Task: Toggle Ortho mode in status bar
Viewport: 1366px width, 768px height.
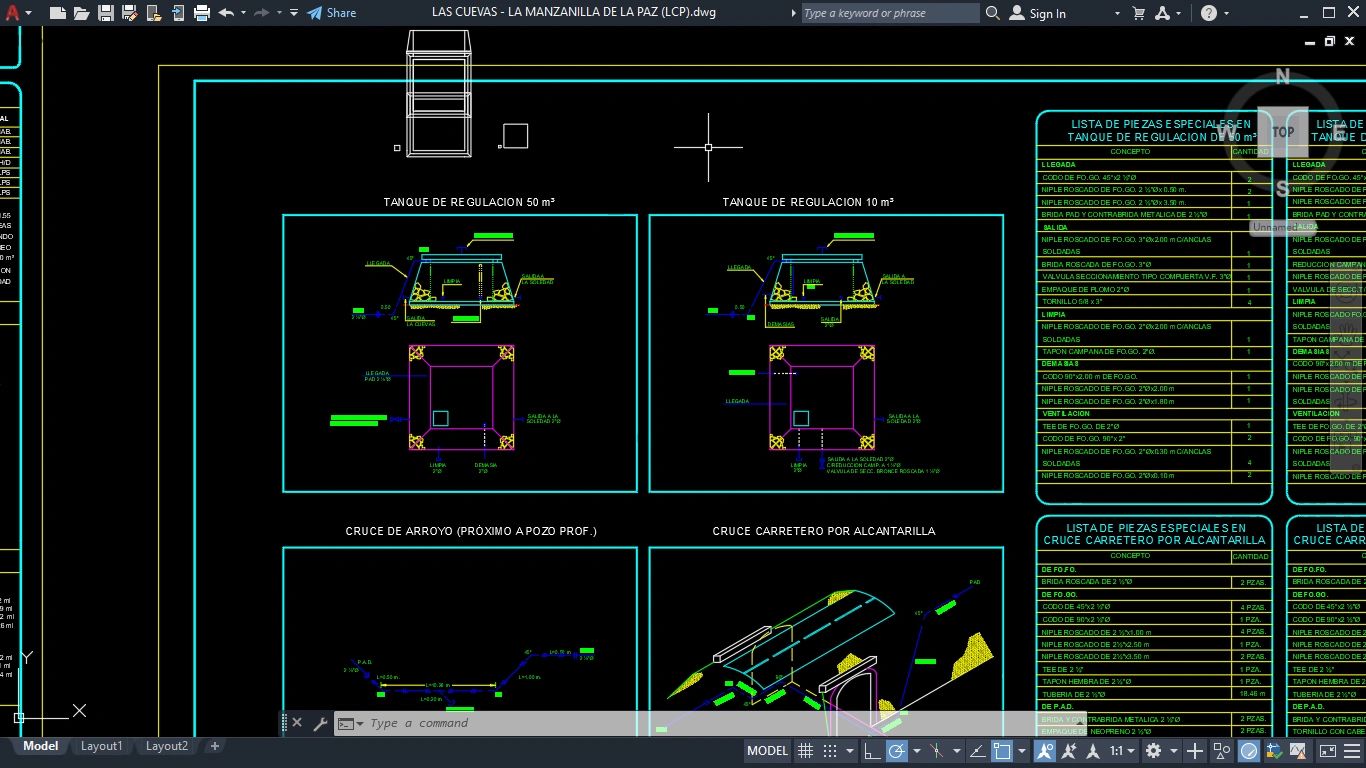Action: 872,751
